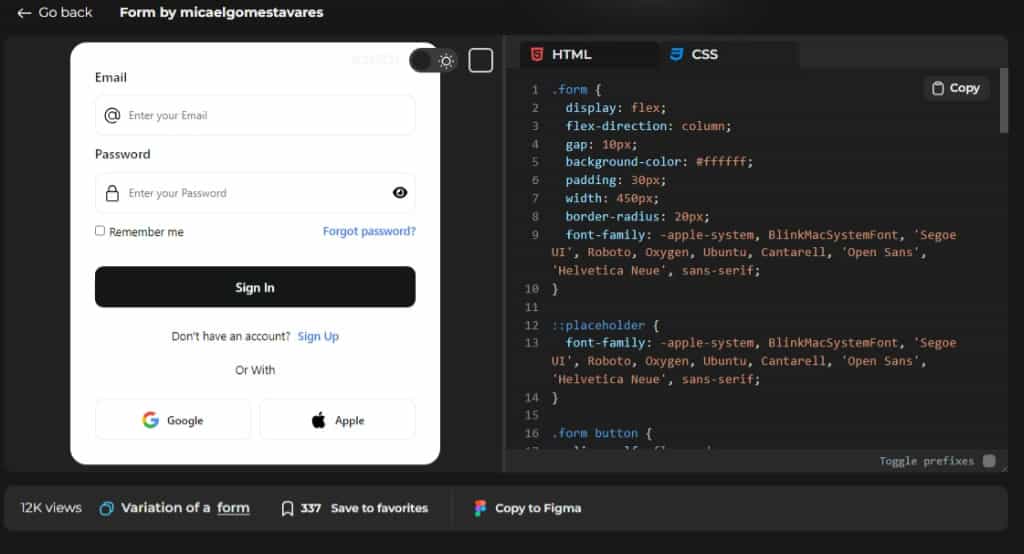
Task: Follow the Sign Up link
Action: pos(318,336)
